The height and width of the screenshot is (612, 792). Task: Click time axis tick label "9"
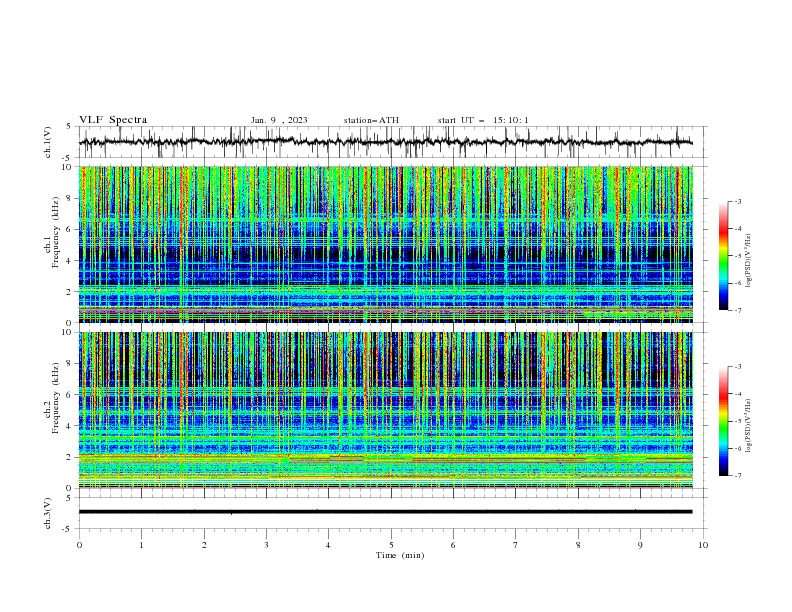tap(640, 545)
